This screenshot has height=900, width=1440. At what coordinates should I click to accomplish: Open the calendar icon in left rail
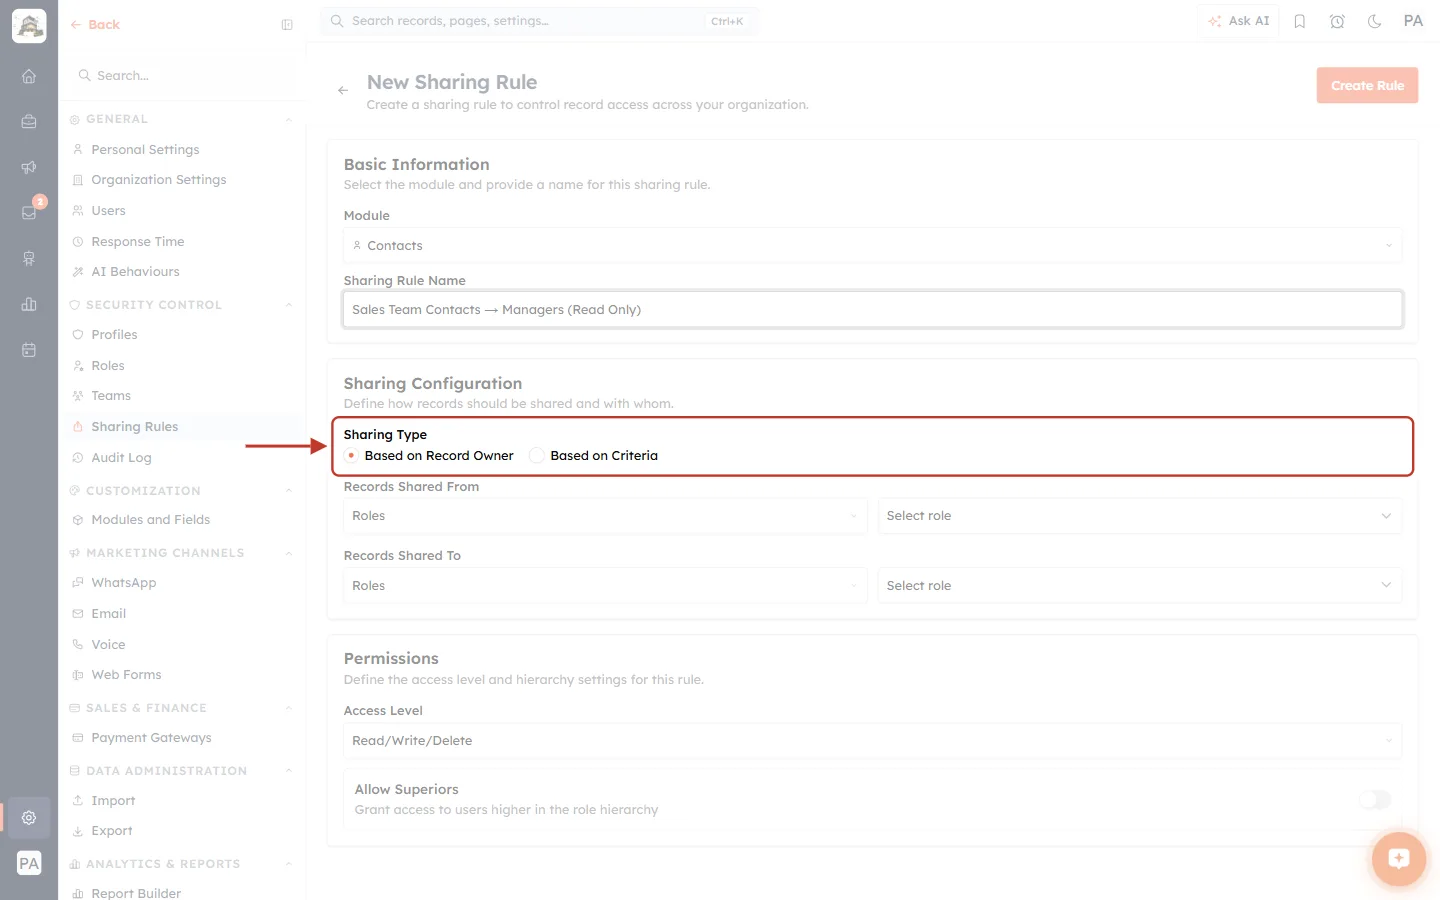tap(29, 350)
